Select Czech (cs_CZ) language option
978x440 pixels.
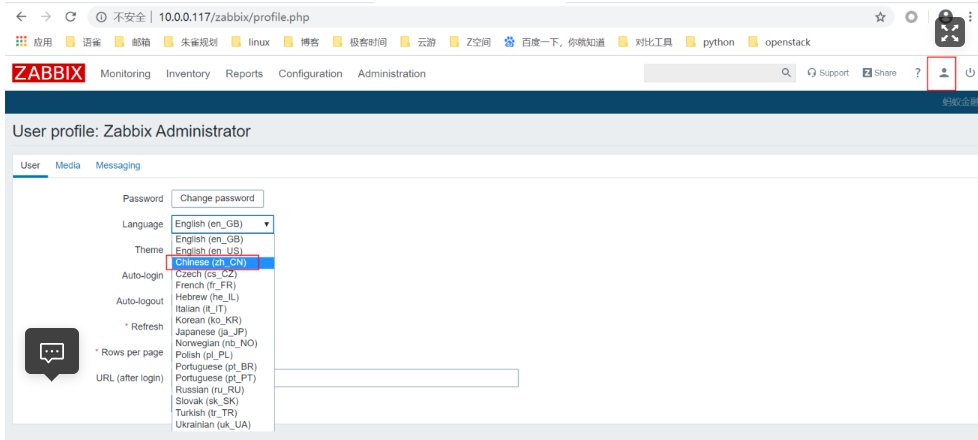click(223, 274)
